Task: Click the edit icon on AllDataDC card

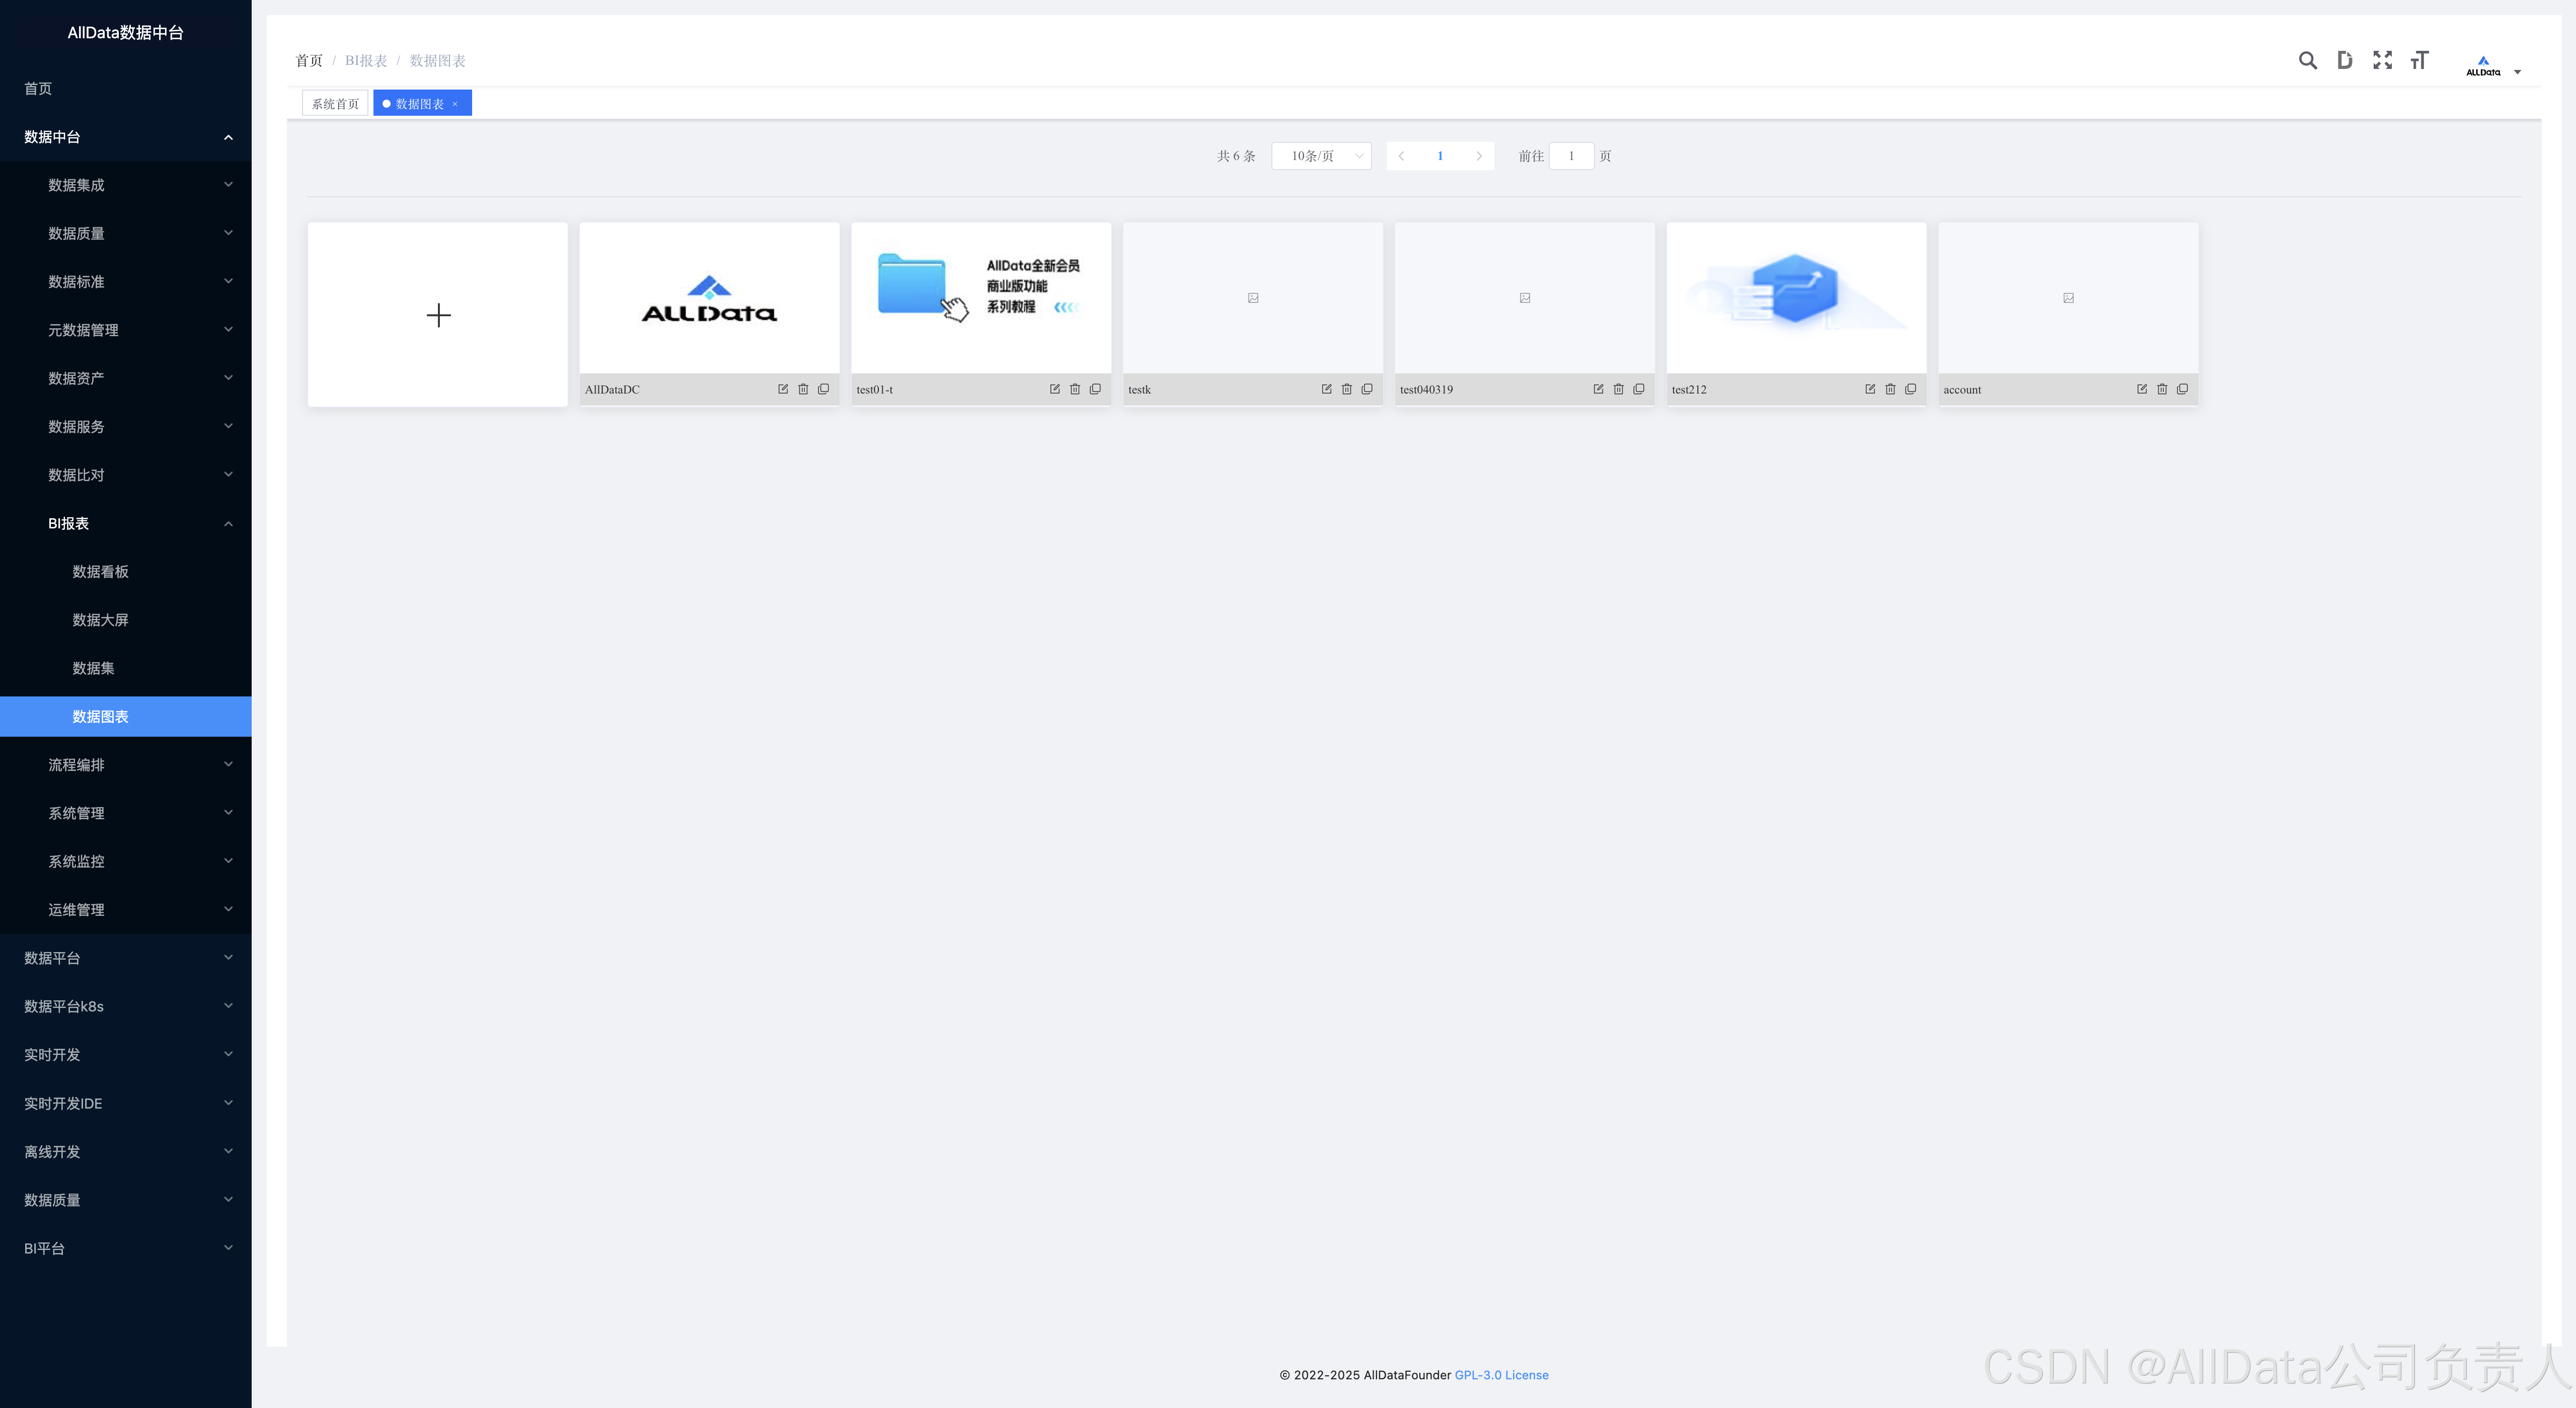Action: tap(783, 389)
